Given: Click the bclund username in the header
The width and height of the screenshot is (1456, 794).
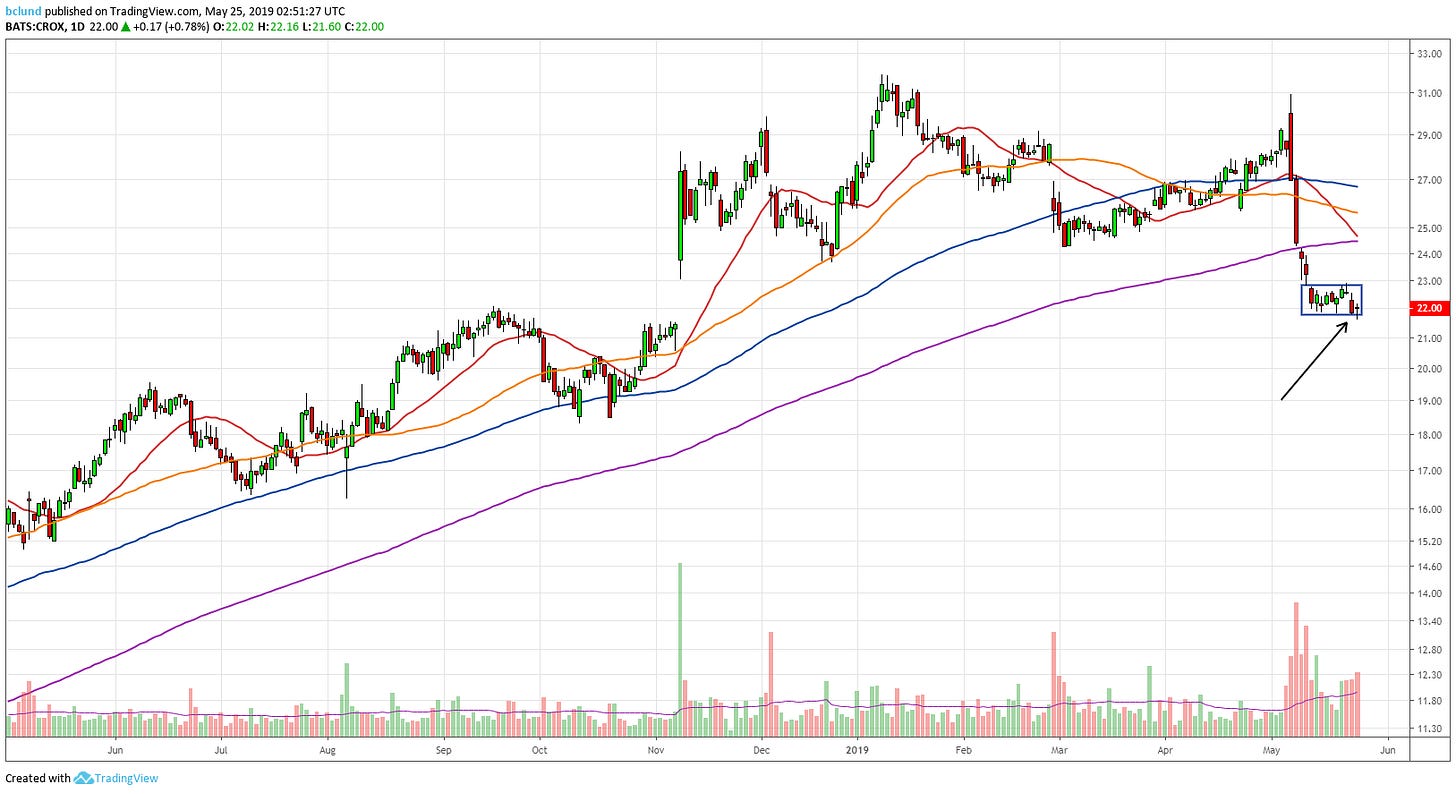Looking at the screenshot, I should click(x=23, y=11).
